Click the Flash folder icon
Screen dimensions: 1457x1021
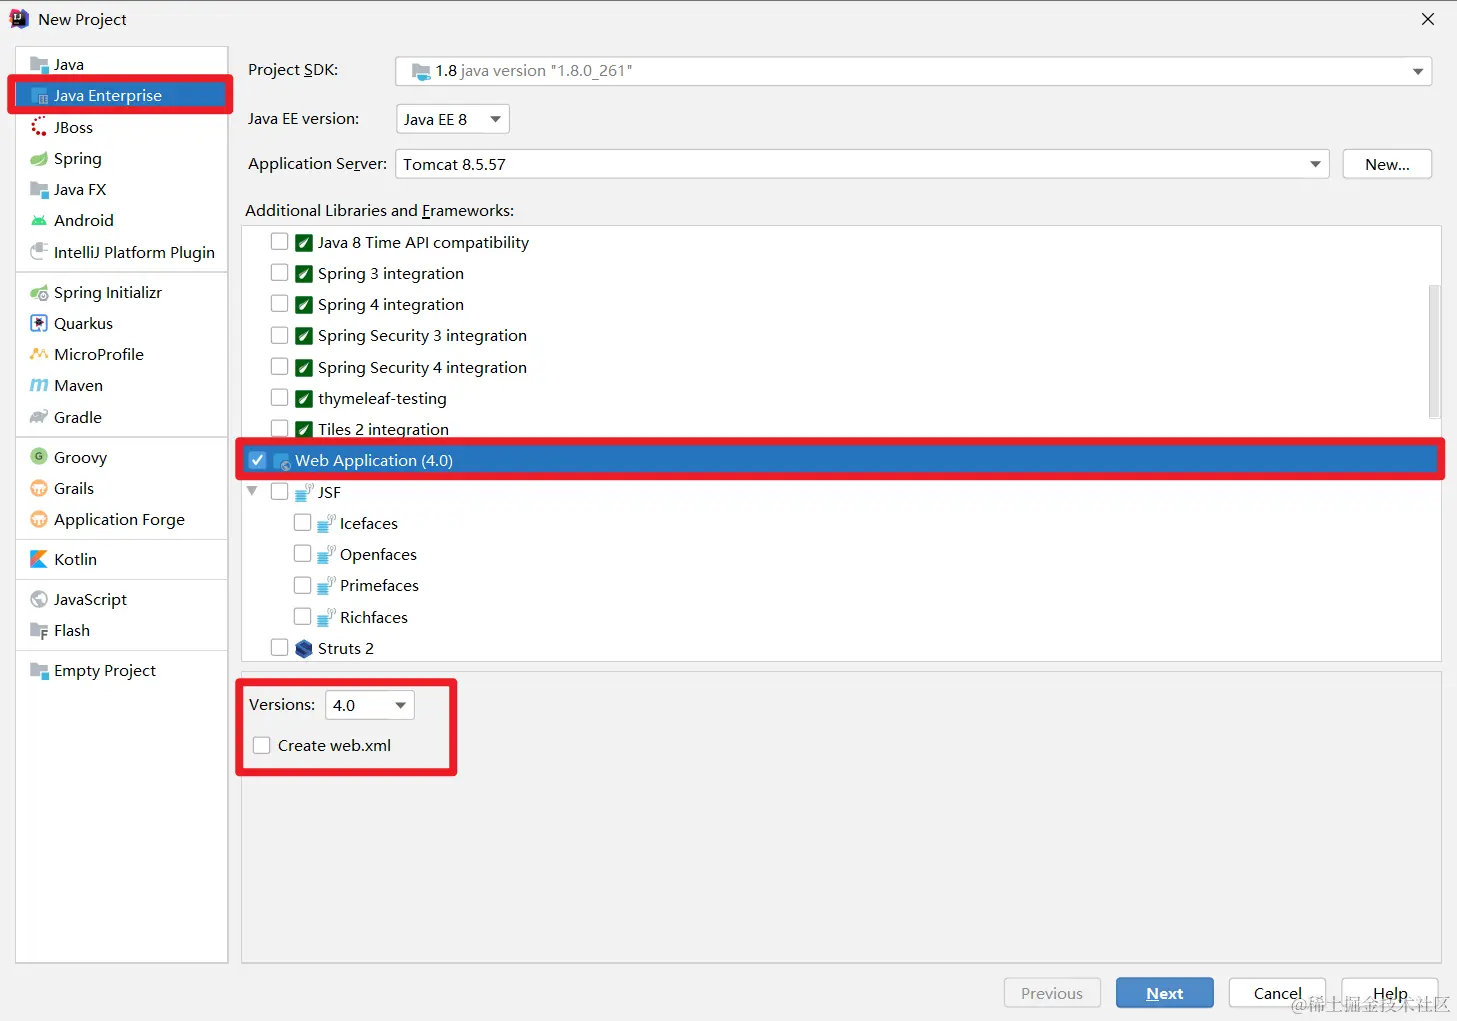pos(39,631)
